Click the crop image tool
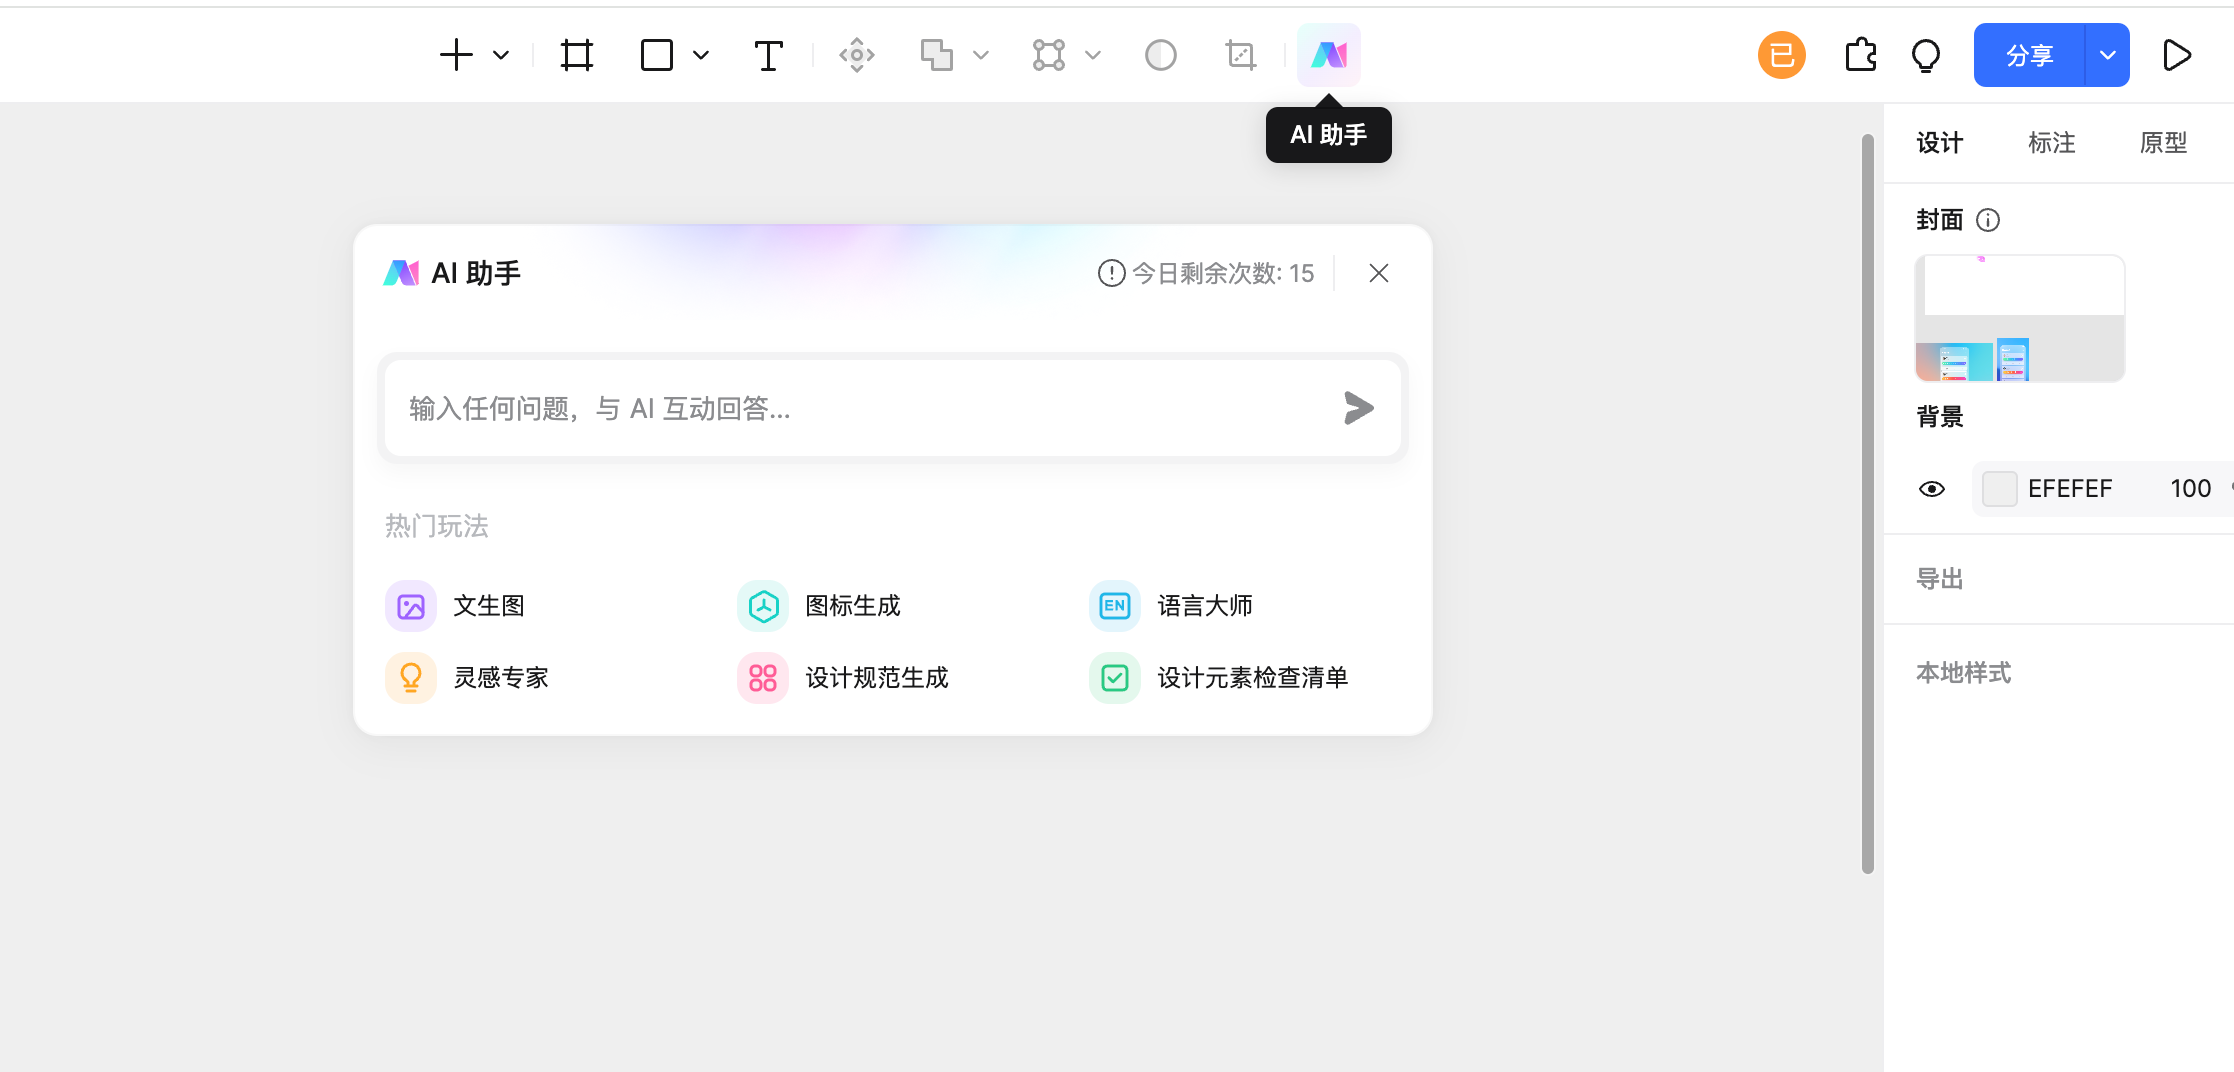Screen dimensions: 2234x1072 coord(1241,55)
